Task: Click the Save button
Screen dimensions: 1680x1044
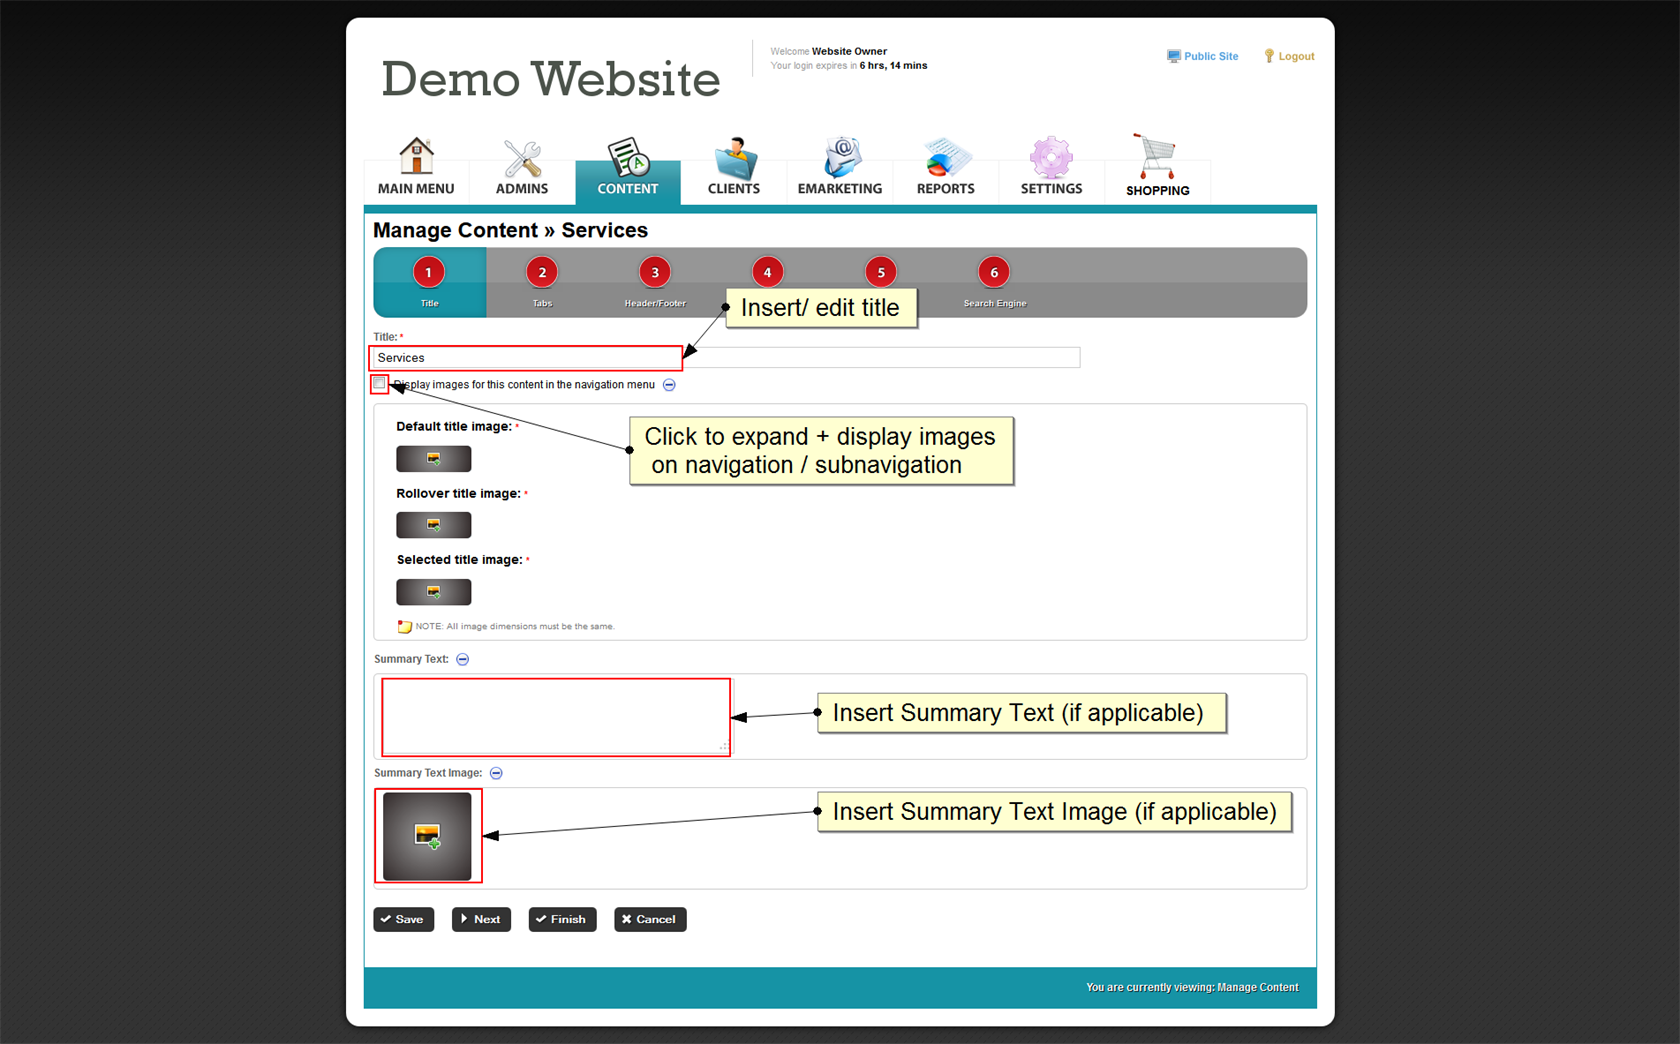Action: click(x=403, y=919)
